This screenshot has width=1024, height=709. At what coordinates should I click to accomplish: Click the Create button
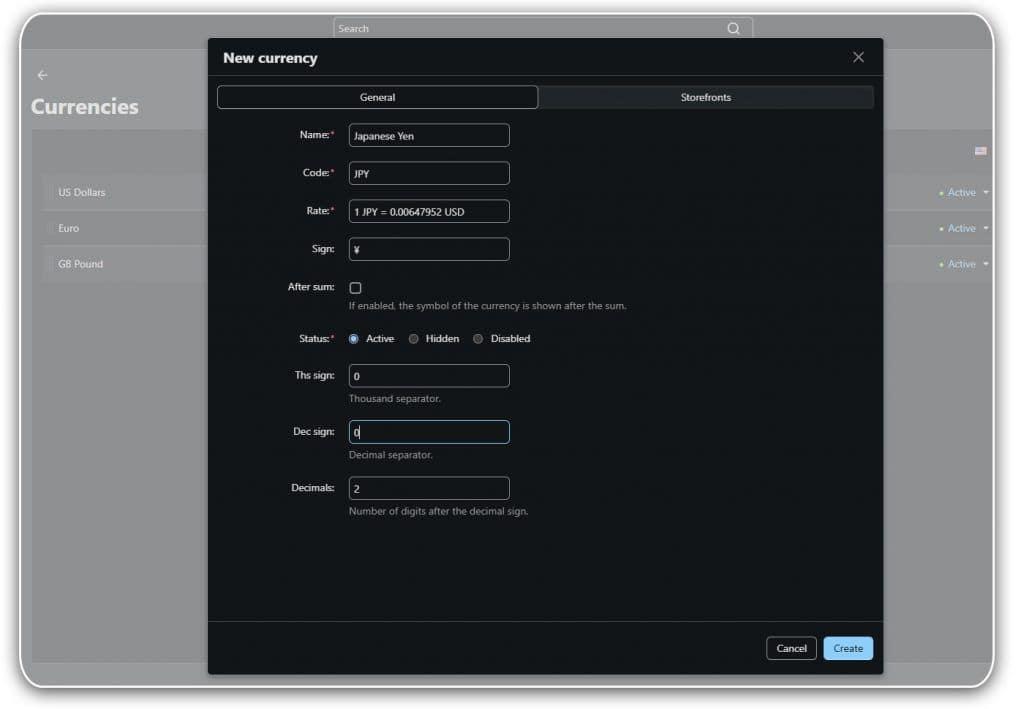pyautogui.click(x=847, y=648)
